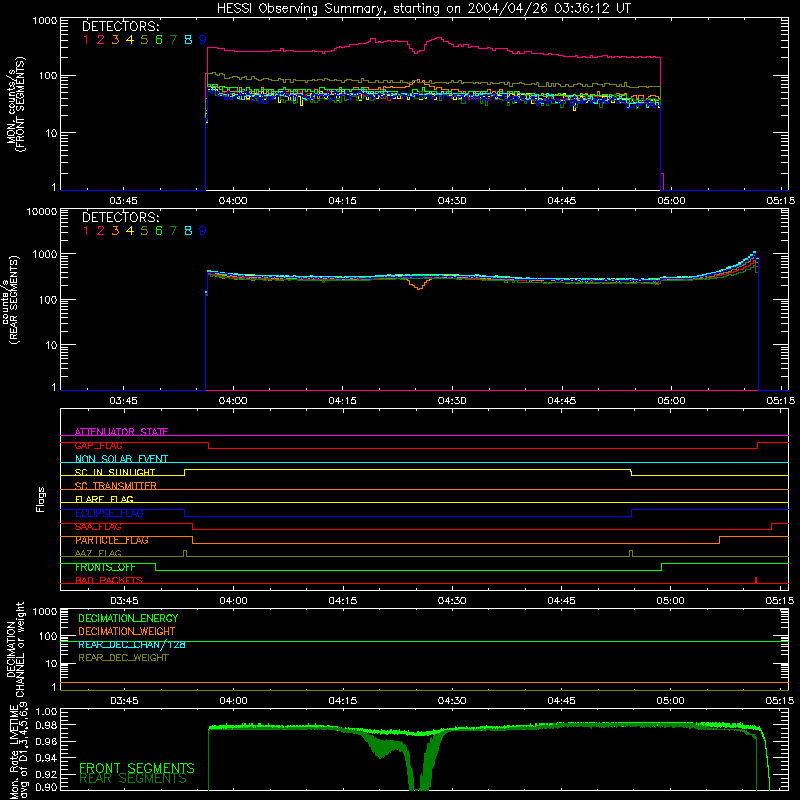The image size is (800, 800).
Task: Click the GAP_FLAG label
Action: click(x=98, y=445)
